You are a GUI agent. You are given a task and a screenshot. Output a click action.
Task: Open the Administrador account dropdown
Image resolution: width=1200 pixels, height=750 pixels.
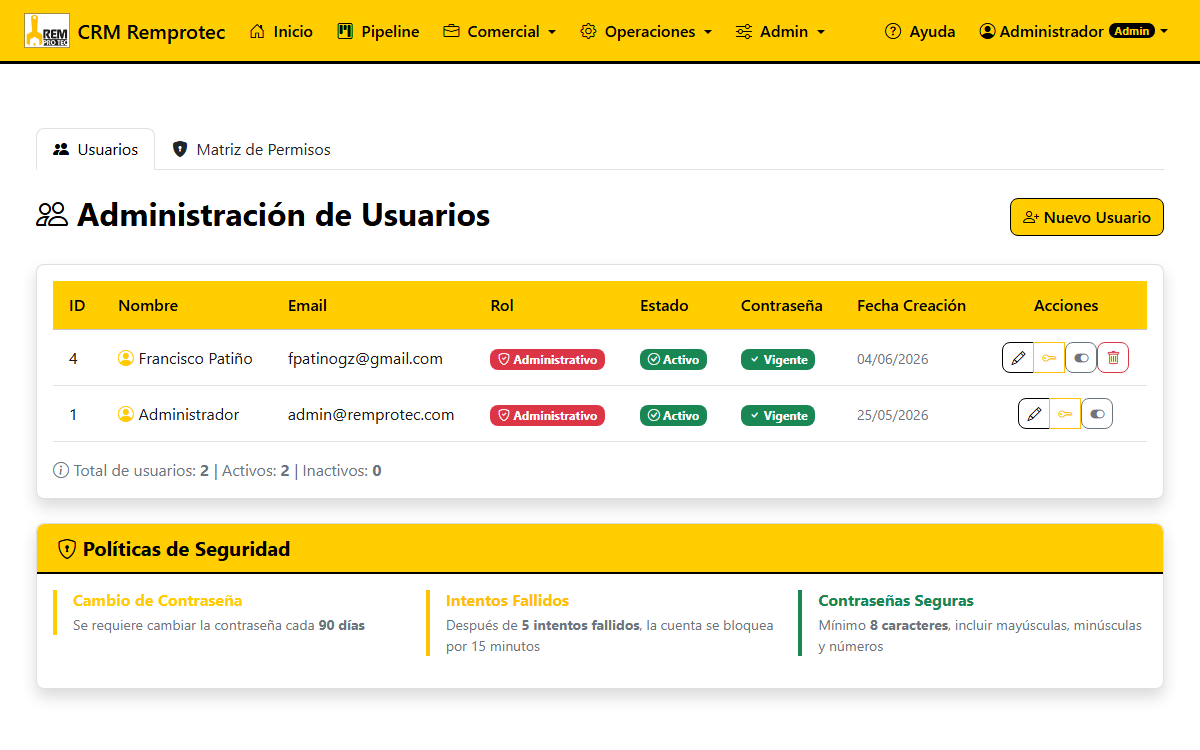(1074, 32)
